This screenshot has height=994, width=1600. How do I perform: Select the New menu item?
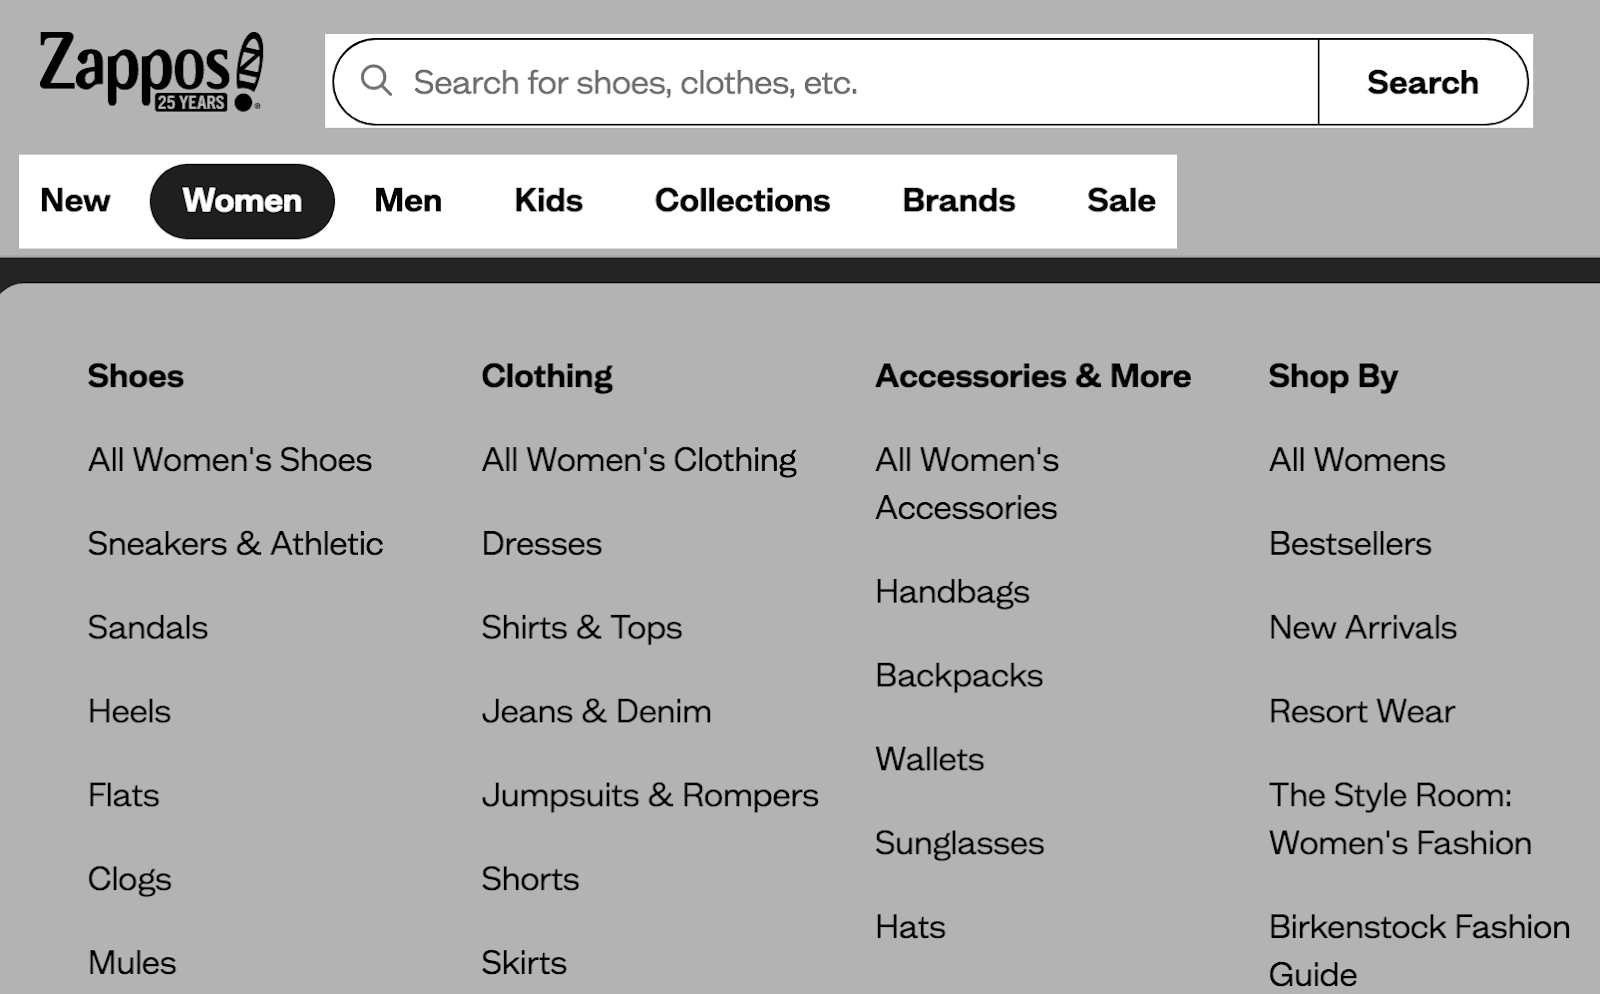(x=75, y=200)
